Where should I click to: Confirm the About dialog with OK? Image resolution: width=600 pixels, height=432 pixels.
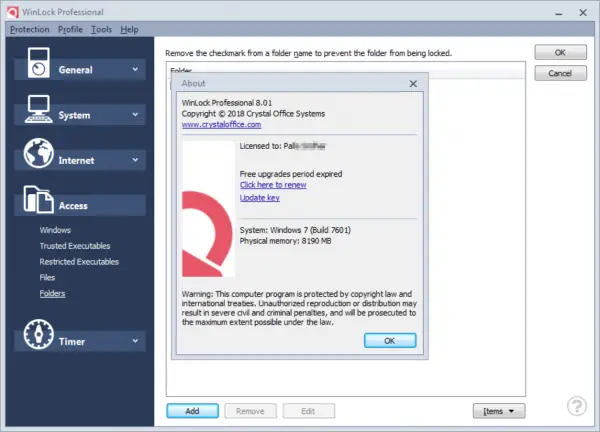pos(390,341)
